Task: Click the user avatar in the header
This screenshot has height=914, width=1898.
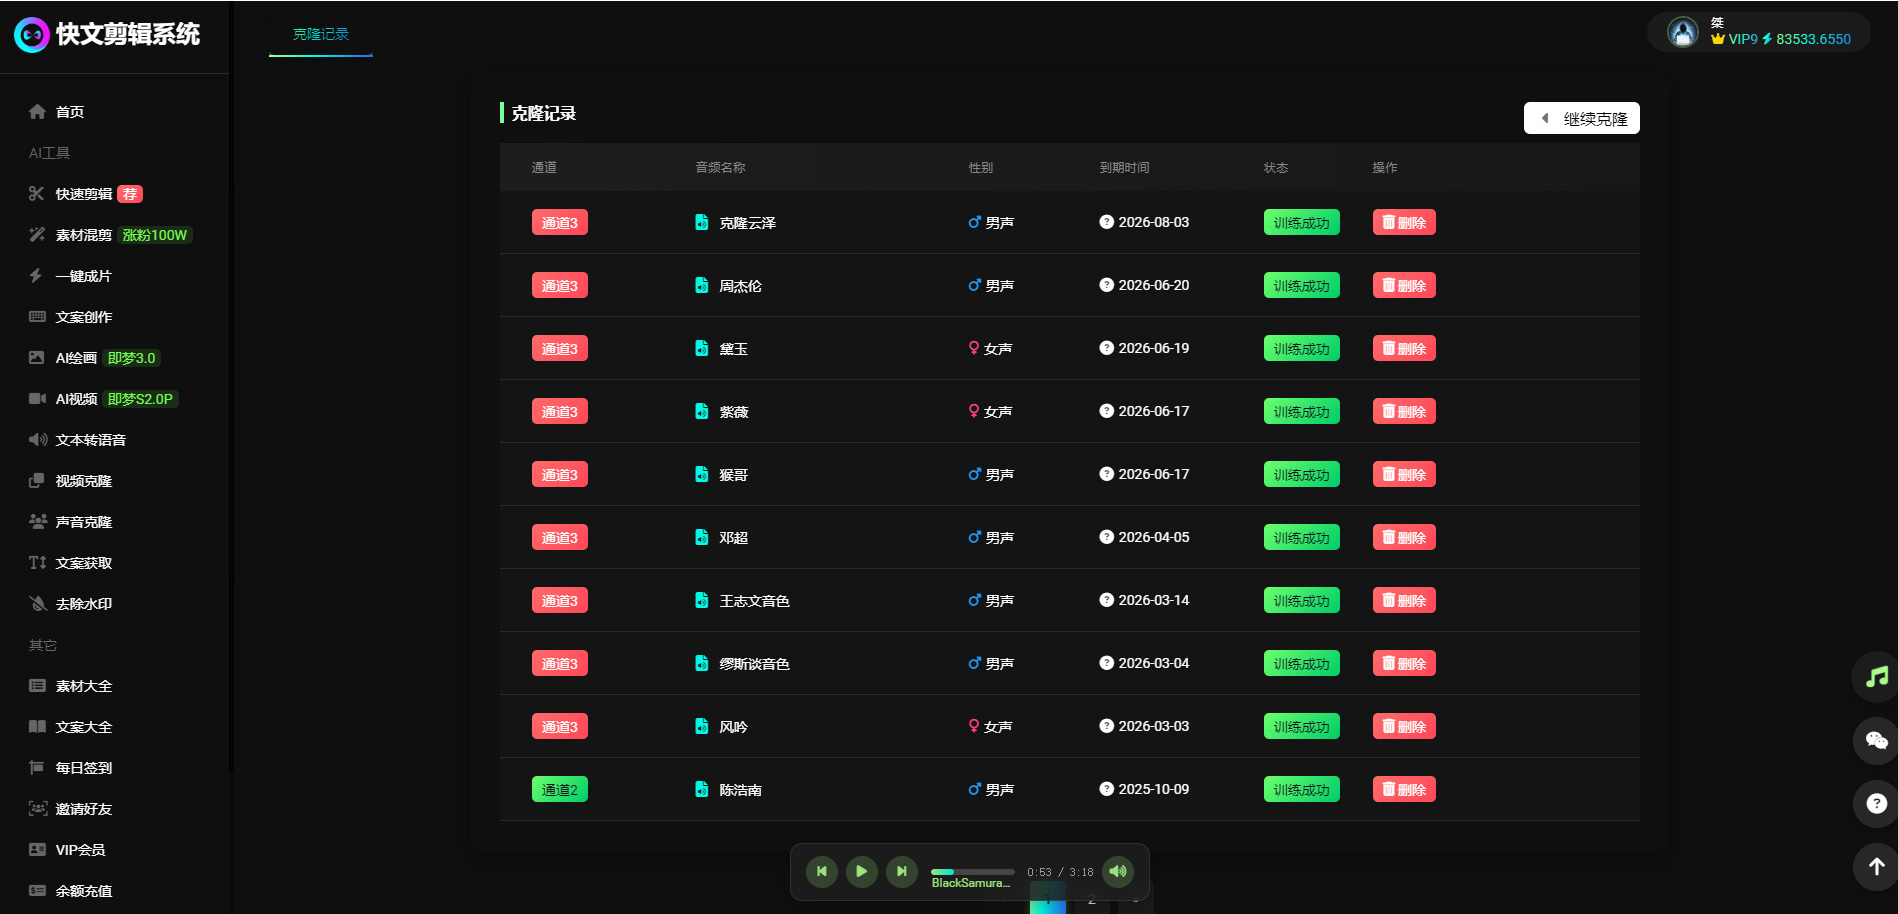Action: point(1683,33)
